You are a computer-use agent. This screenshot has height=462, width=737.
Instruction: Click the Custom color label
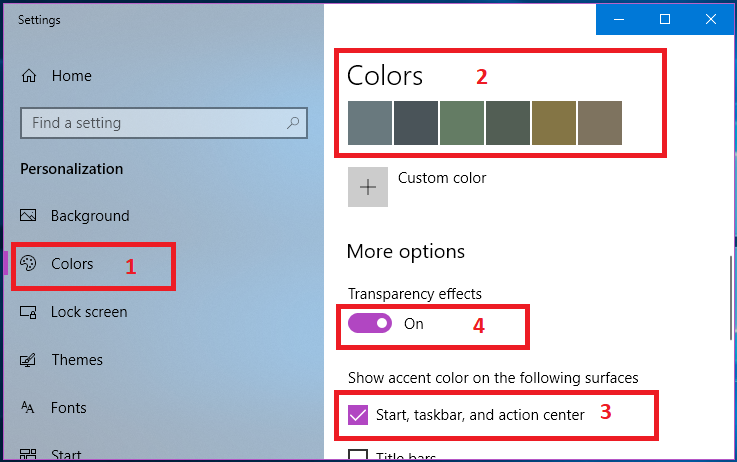pos(442,178)
